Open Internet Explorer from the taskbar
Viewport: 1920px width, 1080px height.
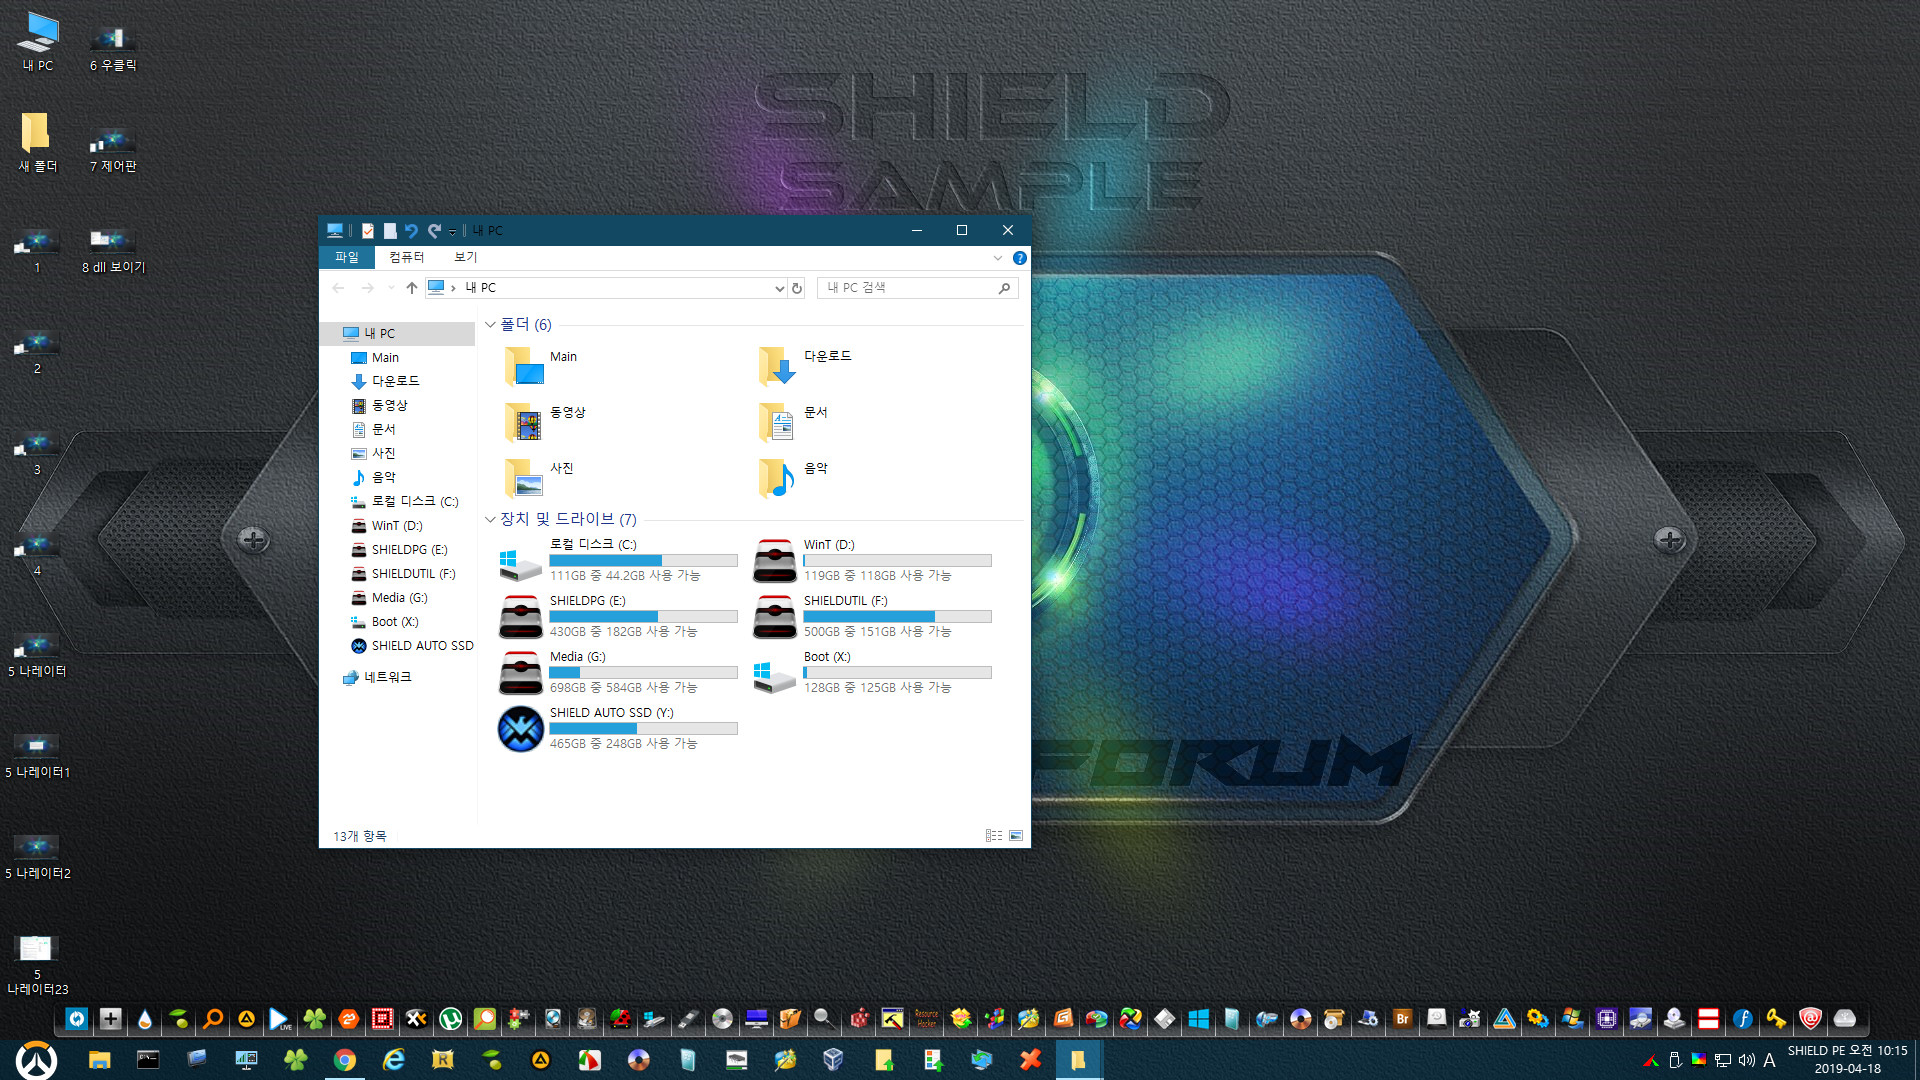393,1060
